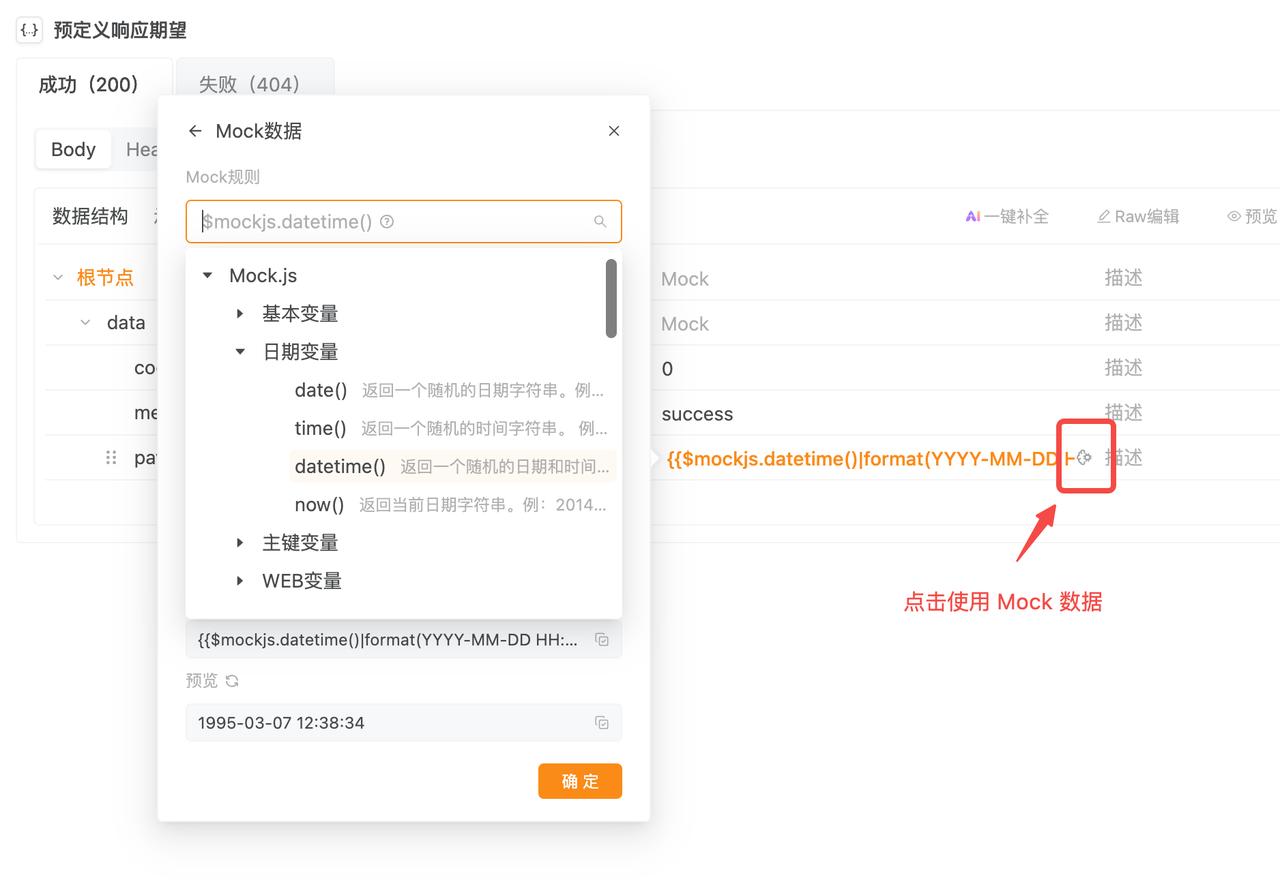
Task: Click the drag handle icon on last row
Action: point(111,458)
